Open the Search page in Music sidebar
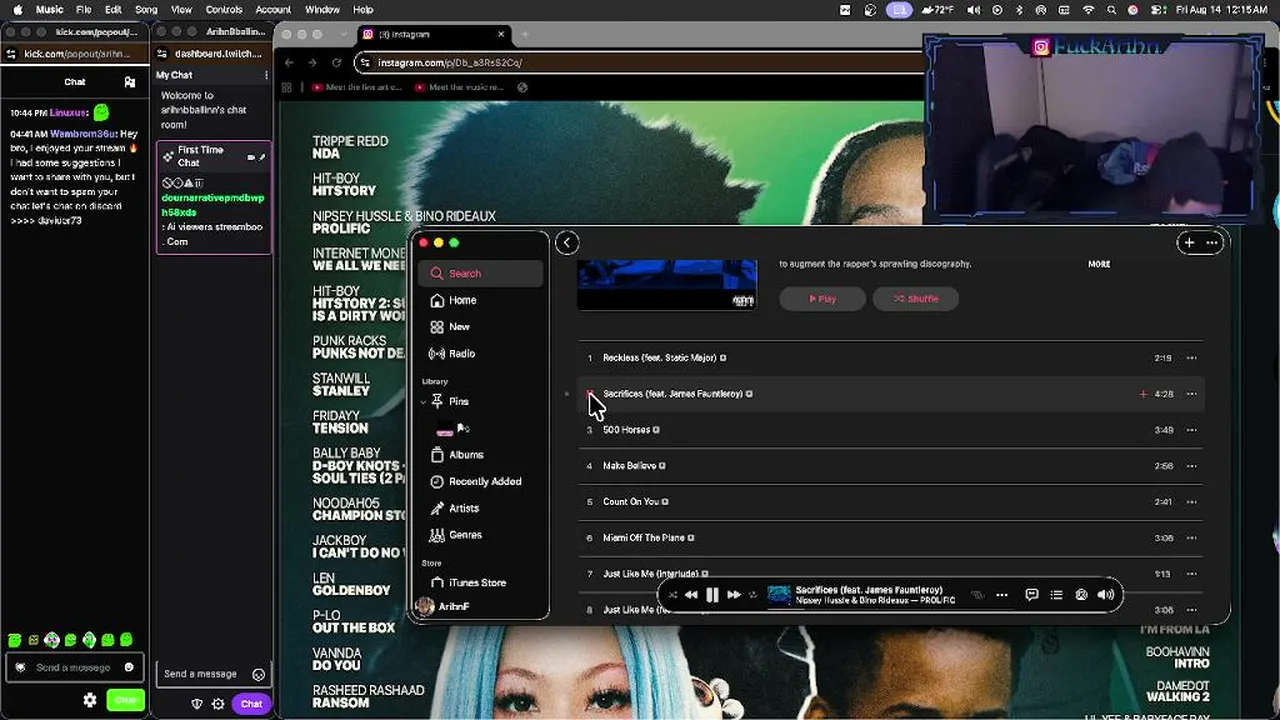 pos(481,273)
